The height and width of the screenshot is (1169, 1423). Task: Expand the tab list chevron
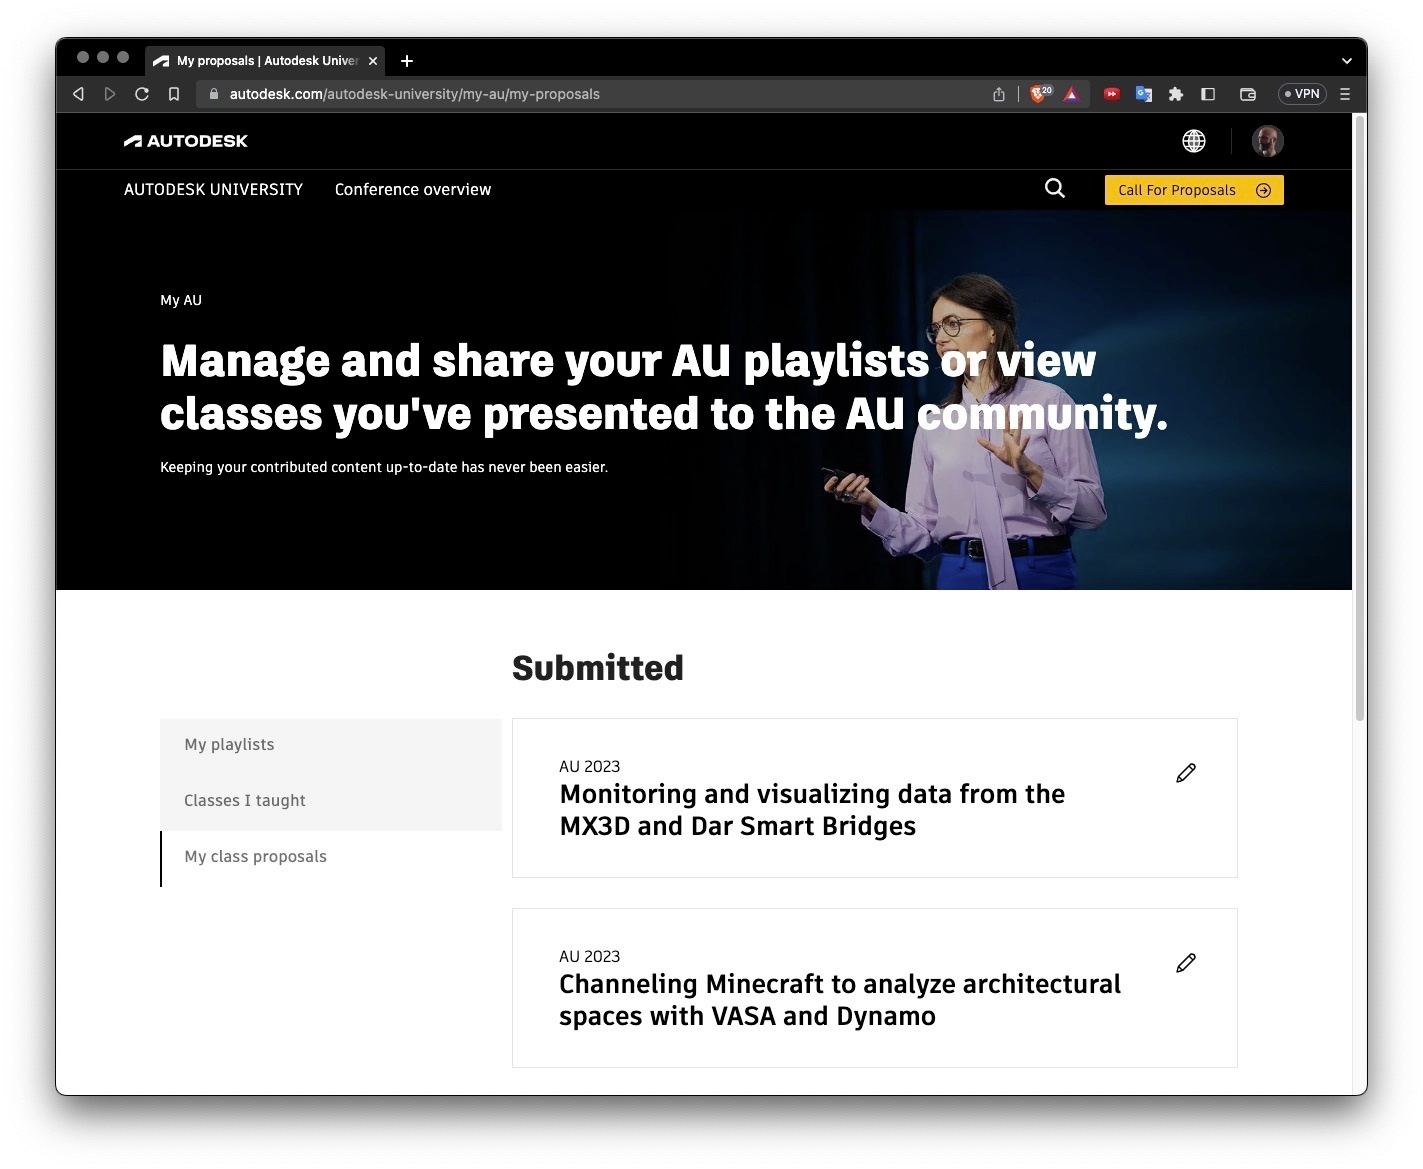(x=1346, y=61)
